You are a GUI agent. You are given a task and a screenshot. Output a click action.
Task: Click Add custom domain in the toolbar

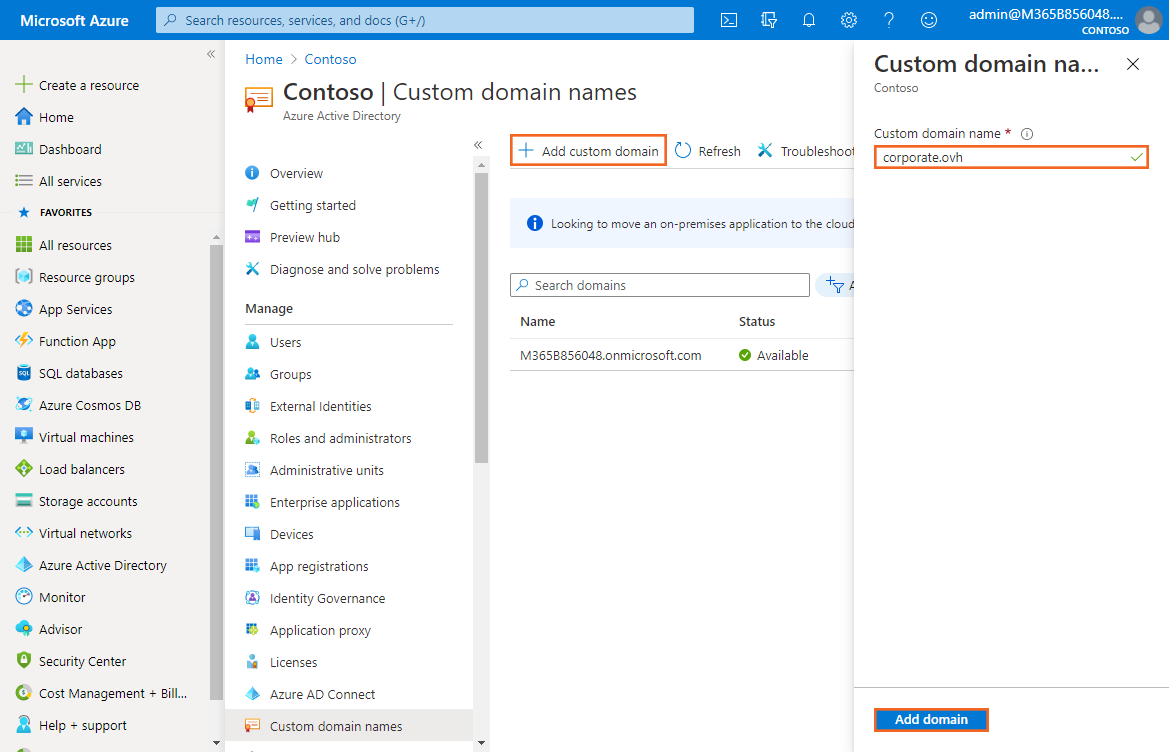pyautogui.click(x=589, y=151)
